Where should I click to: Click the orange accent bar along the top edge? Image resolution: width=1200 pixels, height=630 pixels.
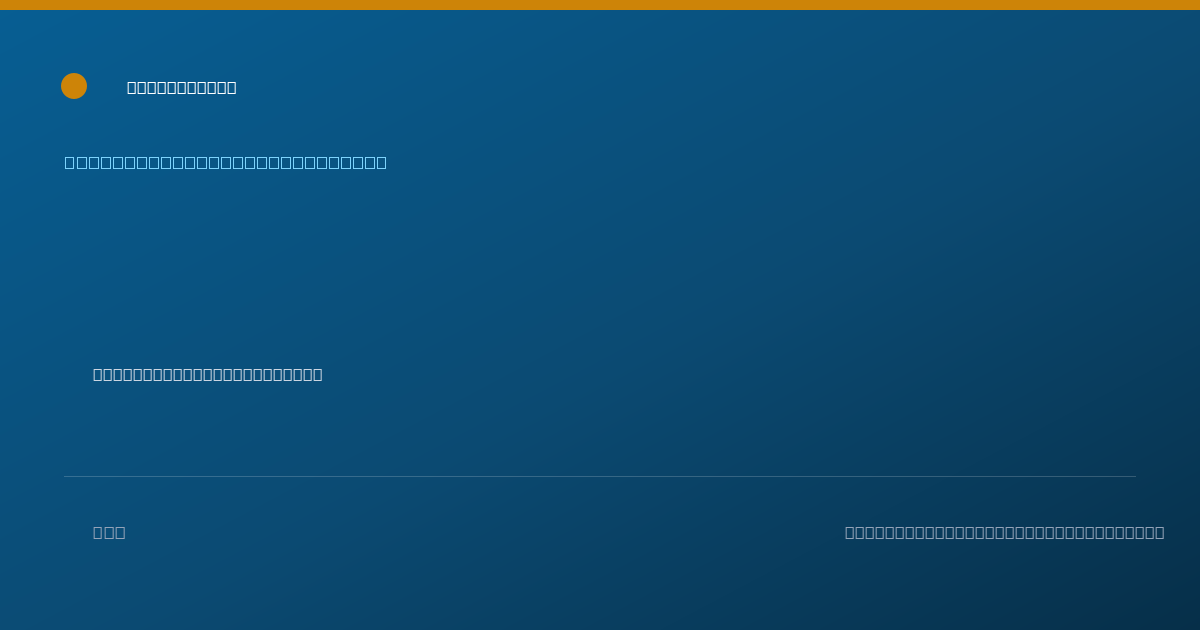[600, 5]
